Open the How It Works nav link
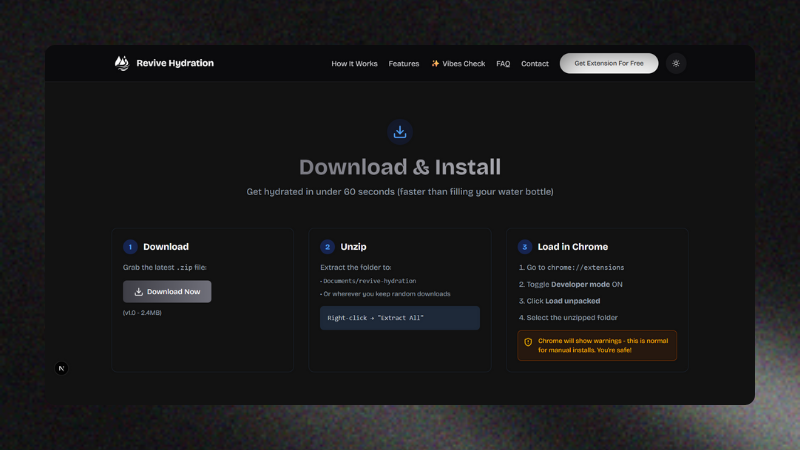 click(x=354, y=64)
